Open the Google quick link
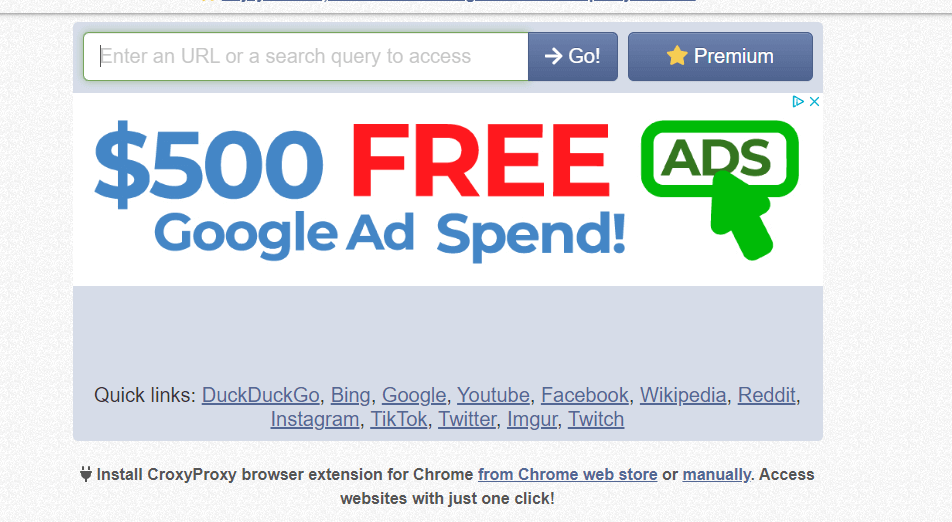Screen dimensions: 952x522 [x=414, y=395]
